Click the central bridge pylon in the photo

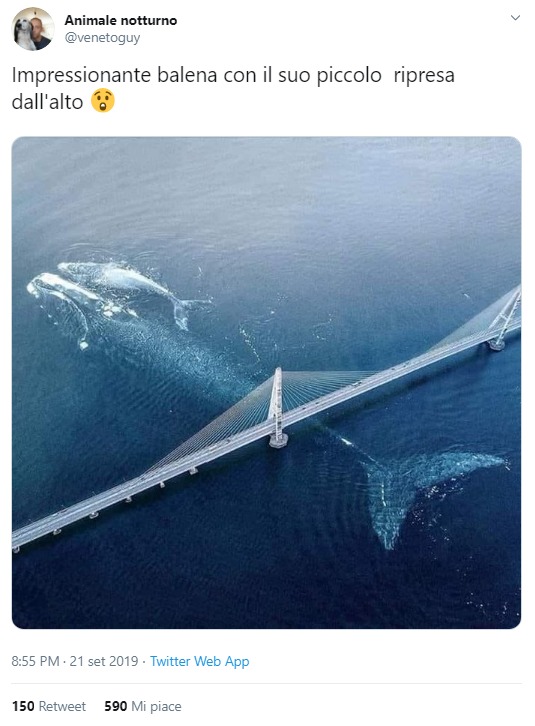(x=277, y=407)
